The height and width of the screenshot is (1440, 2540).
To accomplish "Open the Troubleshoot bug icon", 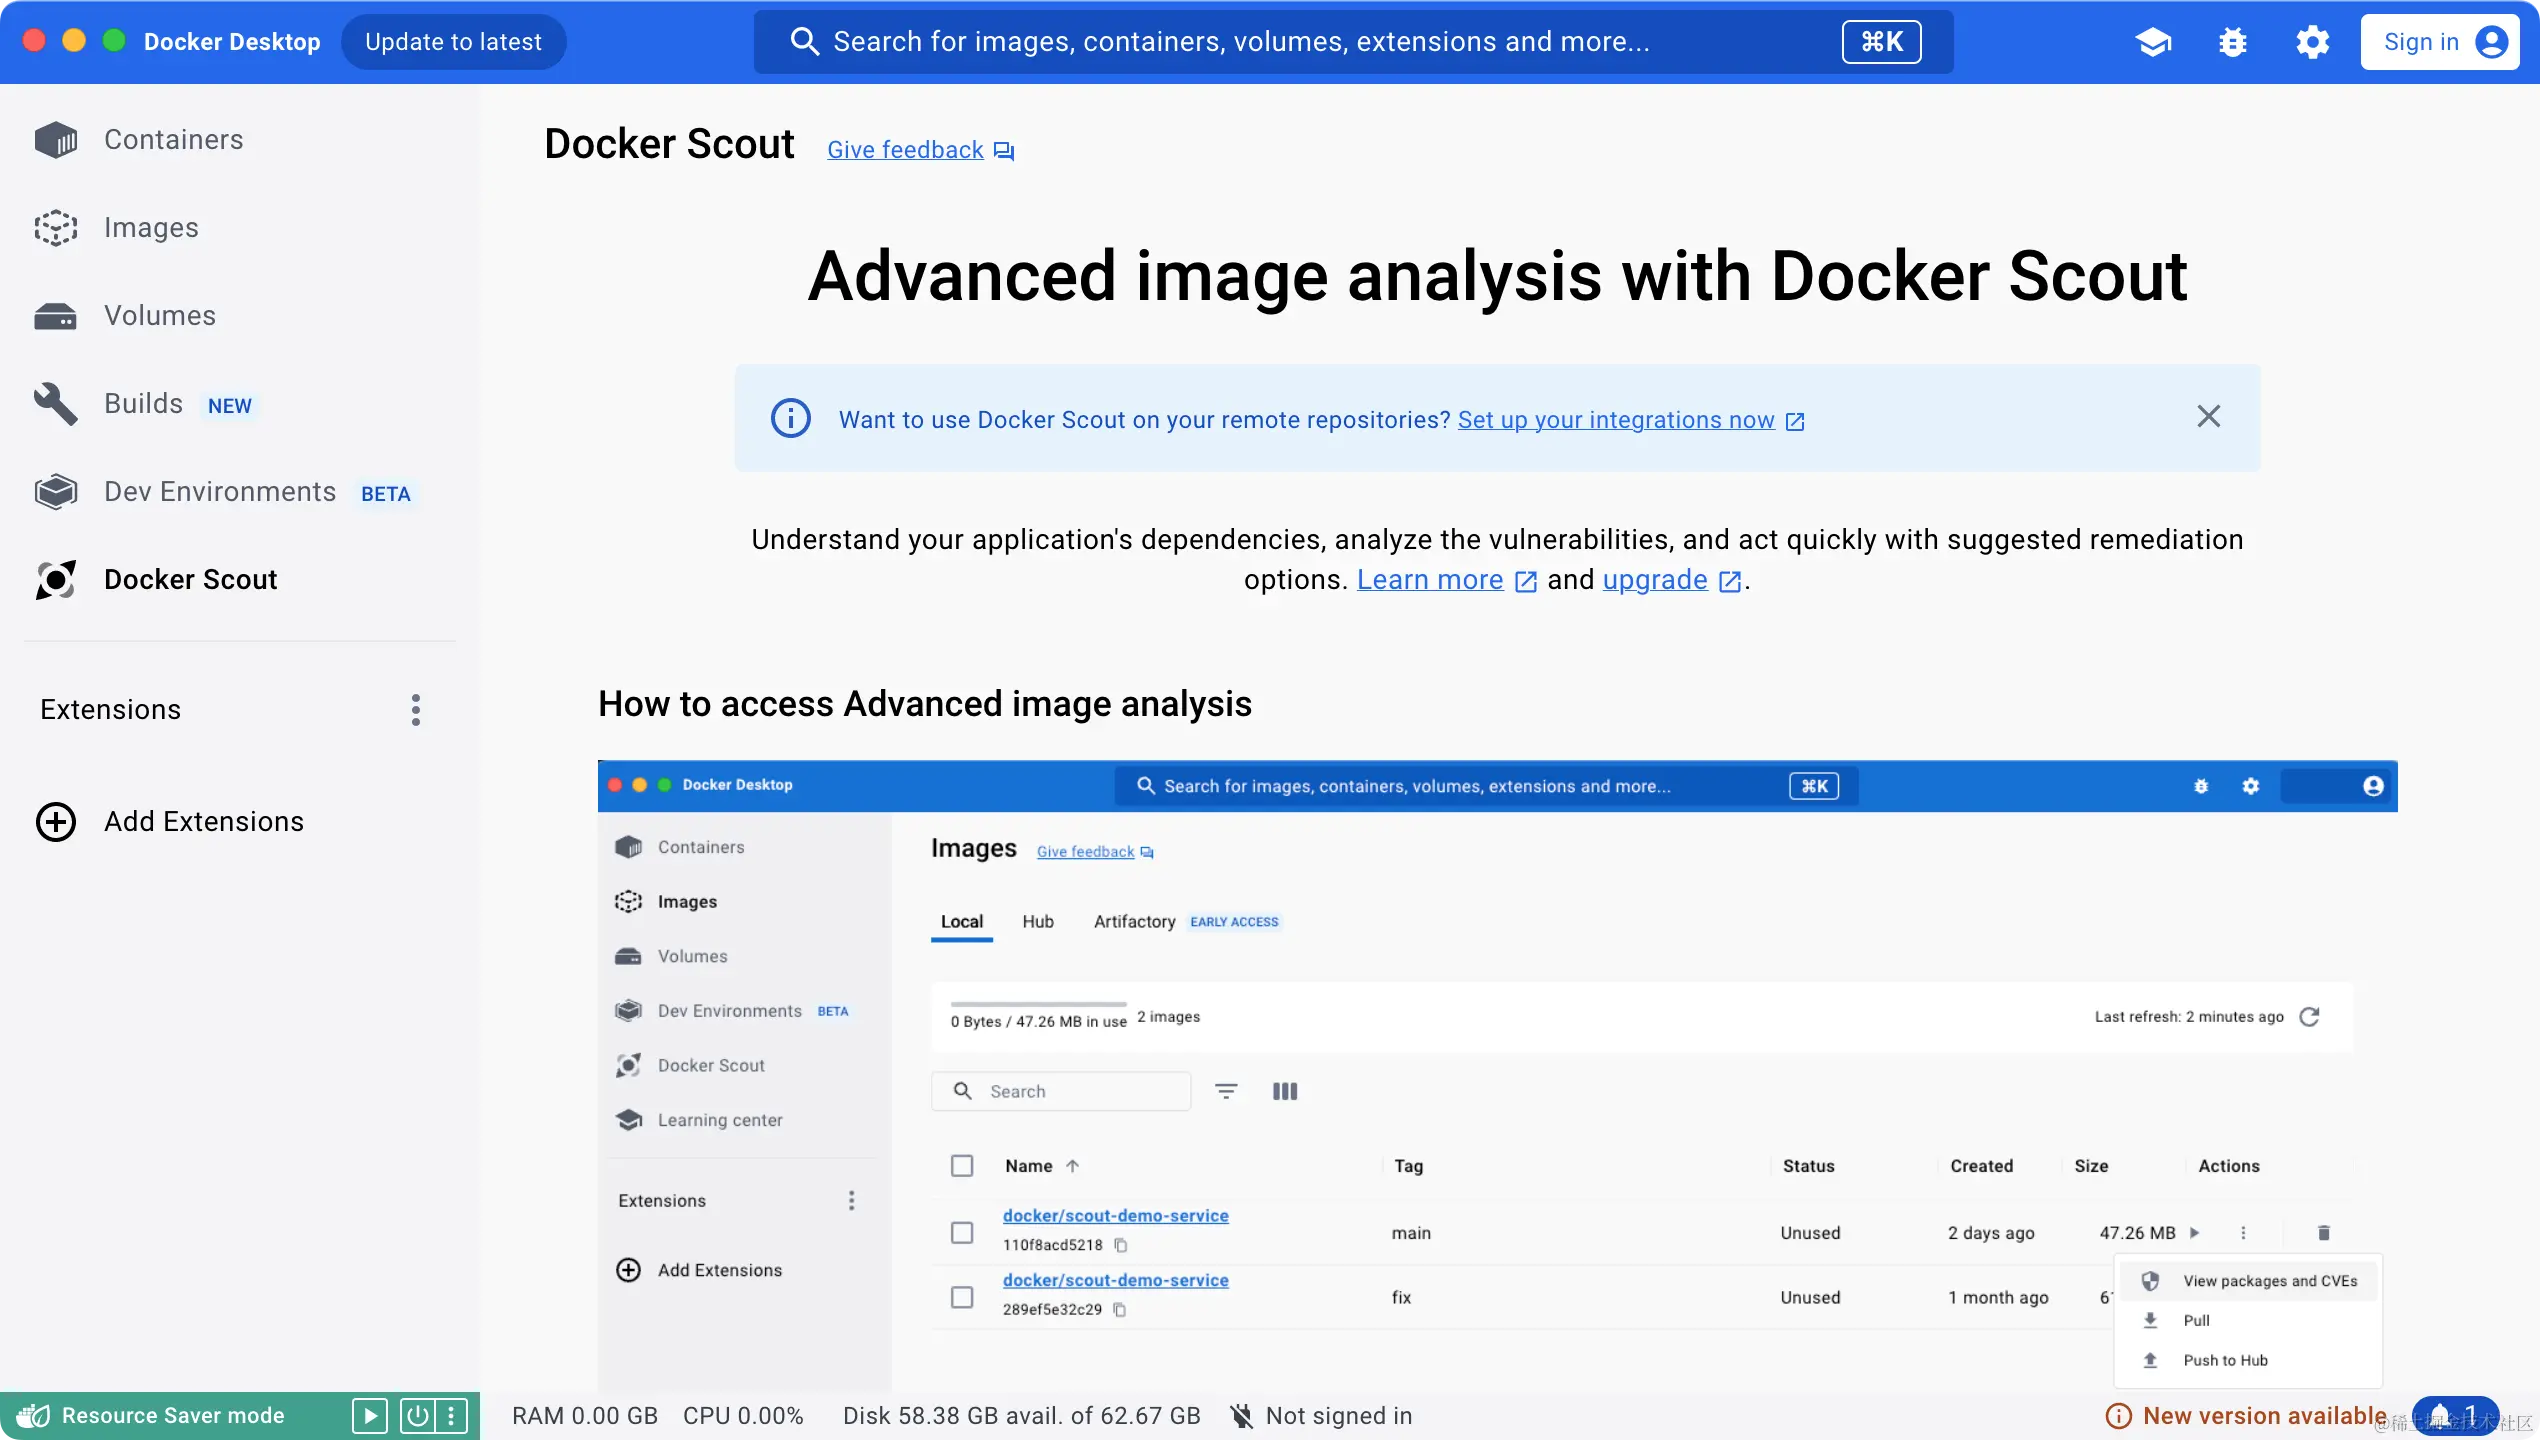I will click(x=2233, y=41).
